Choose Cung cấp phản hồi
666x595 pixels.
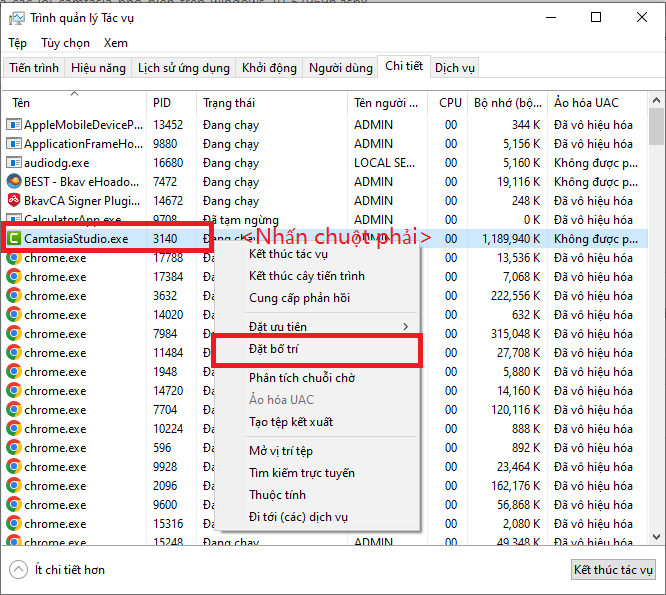tap(318, 298)
